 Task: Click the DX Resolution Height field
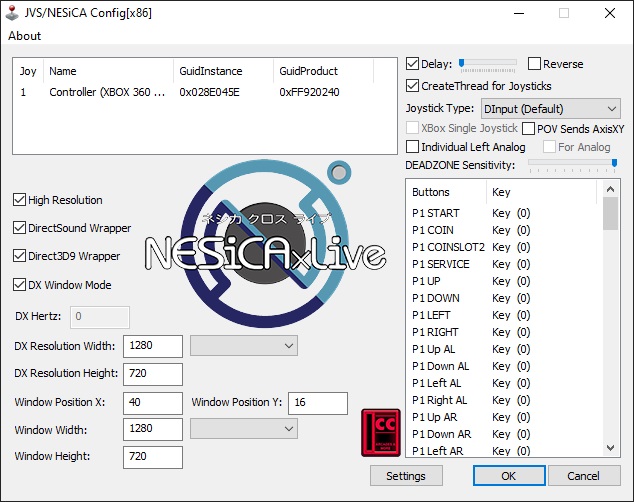click(153, 374)
